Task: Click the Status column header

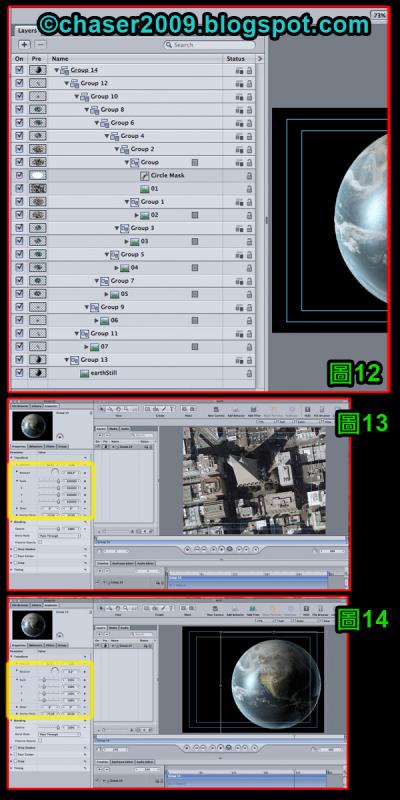Action: pos(235,59)
